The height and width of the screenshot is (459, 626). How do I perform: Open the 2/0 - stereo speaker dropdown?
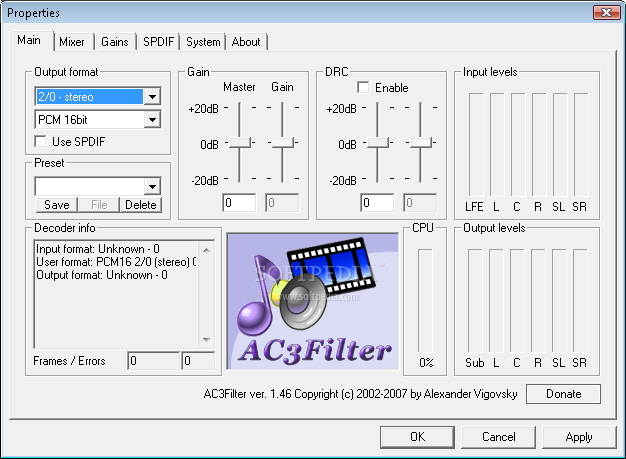coord(152,97)
